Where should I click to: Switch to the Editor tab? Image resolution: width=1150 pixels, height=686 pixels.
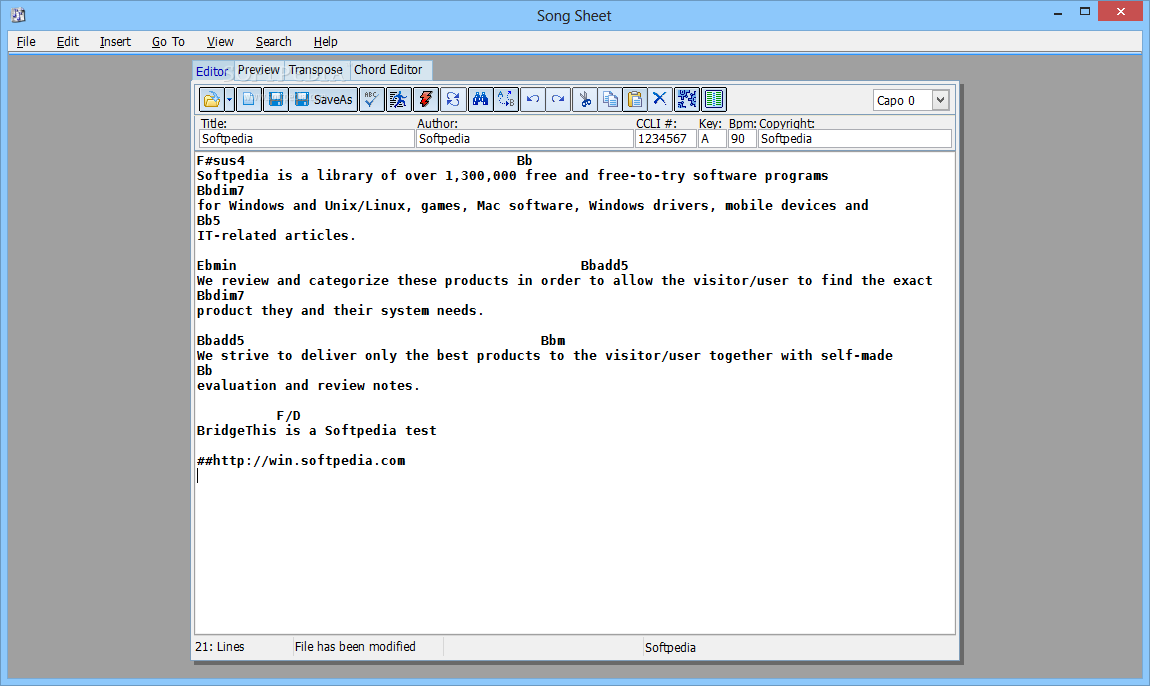(x=212, y=71)
